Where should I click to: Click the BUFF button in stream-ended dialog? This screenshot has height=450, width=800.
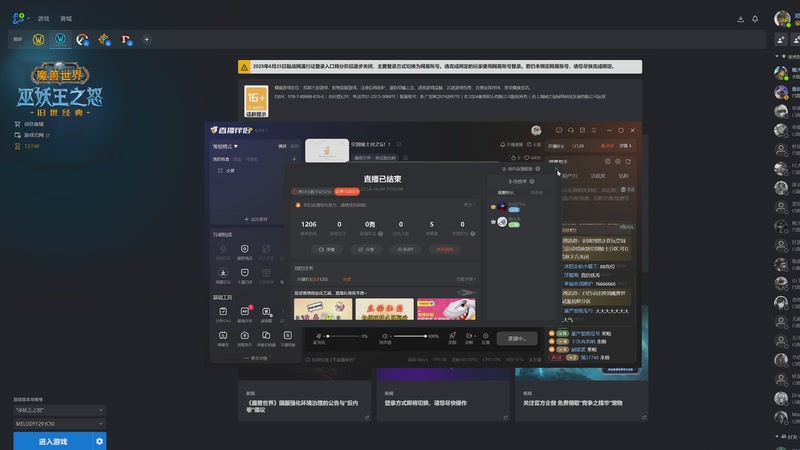(x=405, y=249)
